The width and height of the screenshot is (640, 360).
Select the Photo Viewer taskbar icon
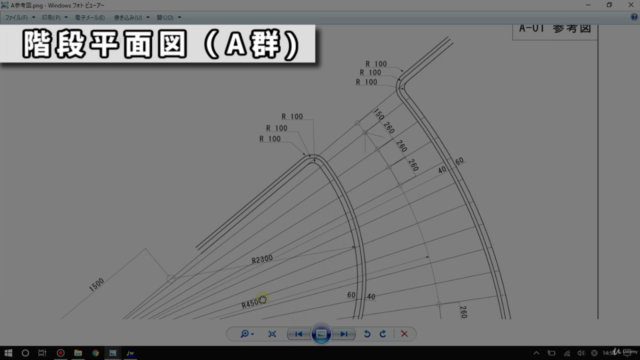click(113, 353)
